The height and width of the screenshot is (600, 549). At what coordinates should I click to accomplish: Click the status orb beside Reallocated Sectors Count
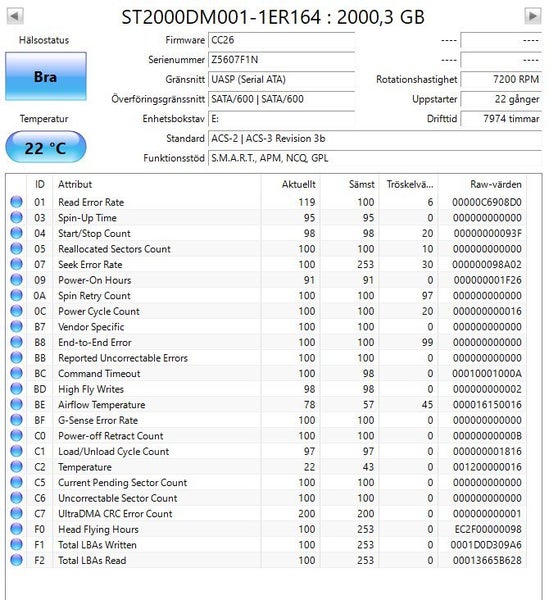pyautogui.click(x=16, y=248)
